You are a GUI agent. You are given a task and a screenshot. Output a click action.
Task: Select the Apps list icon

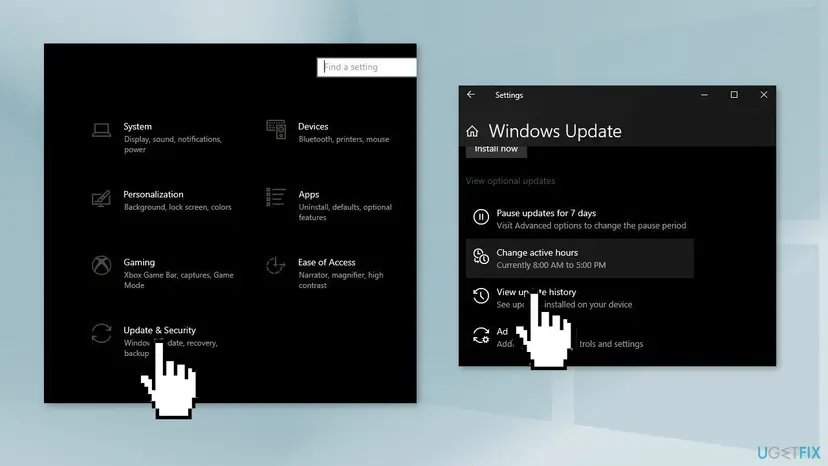(x=276, y=197)
